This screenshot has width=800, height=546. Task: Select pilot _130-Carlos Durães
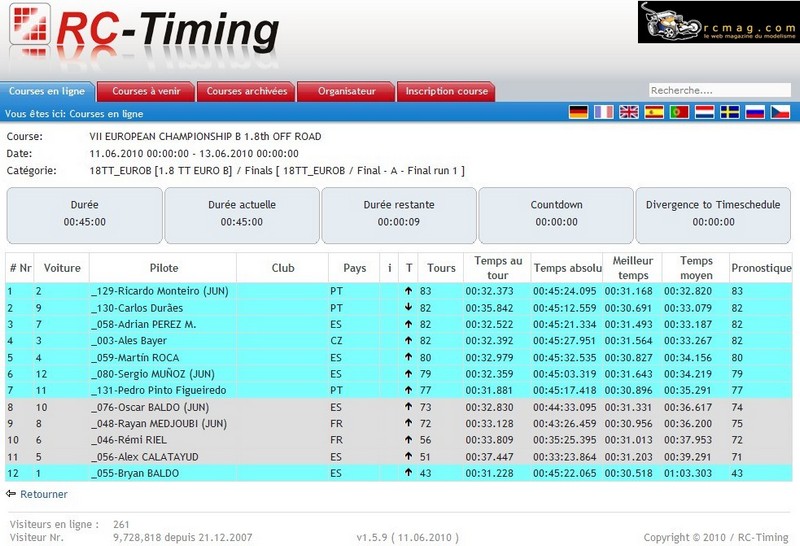[137, 308]
